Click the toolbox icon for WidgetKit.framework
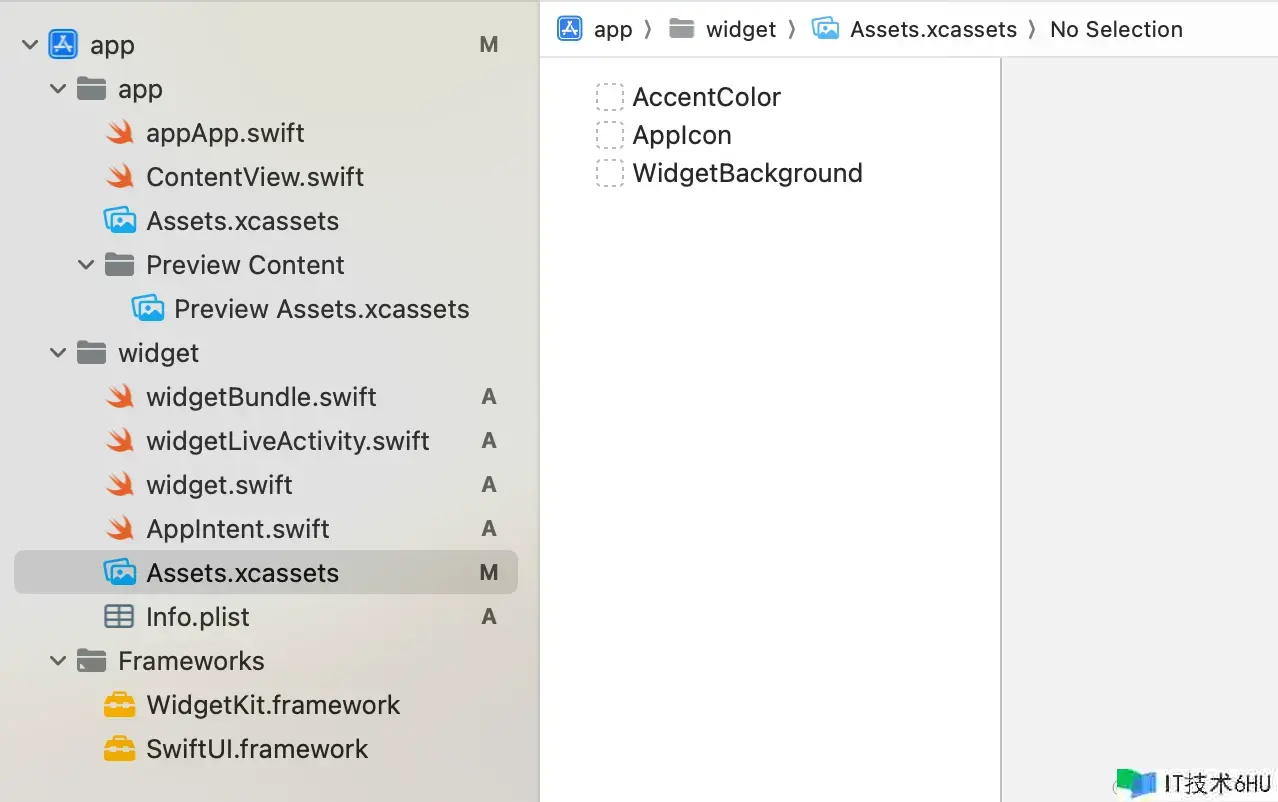 tap(119, 705)
